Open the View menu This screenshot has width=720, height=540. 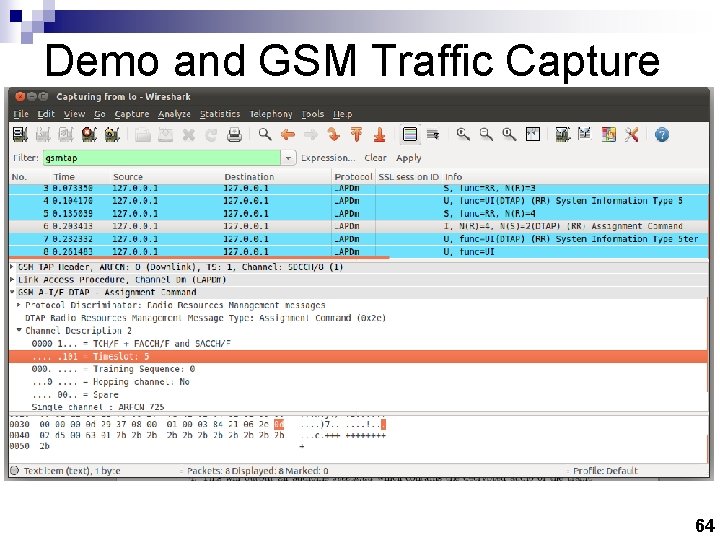pyautogui.click(x=74, y=114)
